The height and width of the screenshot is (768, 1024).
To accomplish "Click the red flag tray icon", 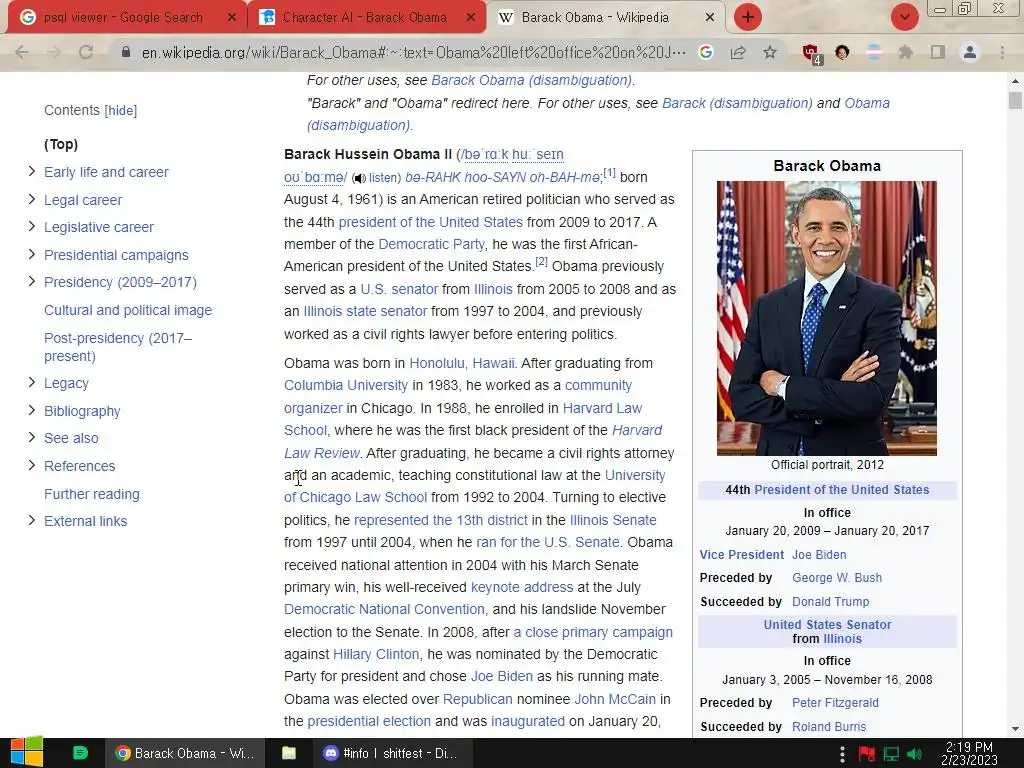I will coord(867,754).
